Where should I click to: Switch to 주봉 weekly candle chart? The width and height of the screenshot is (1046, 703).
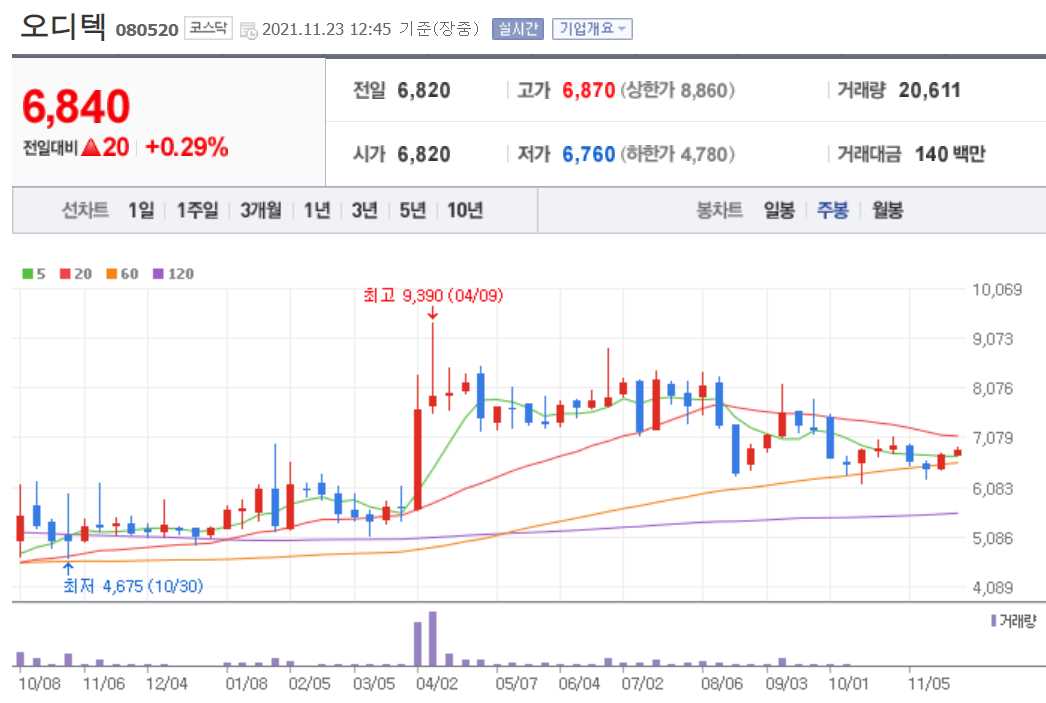[833, 211]
